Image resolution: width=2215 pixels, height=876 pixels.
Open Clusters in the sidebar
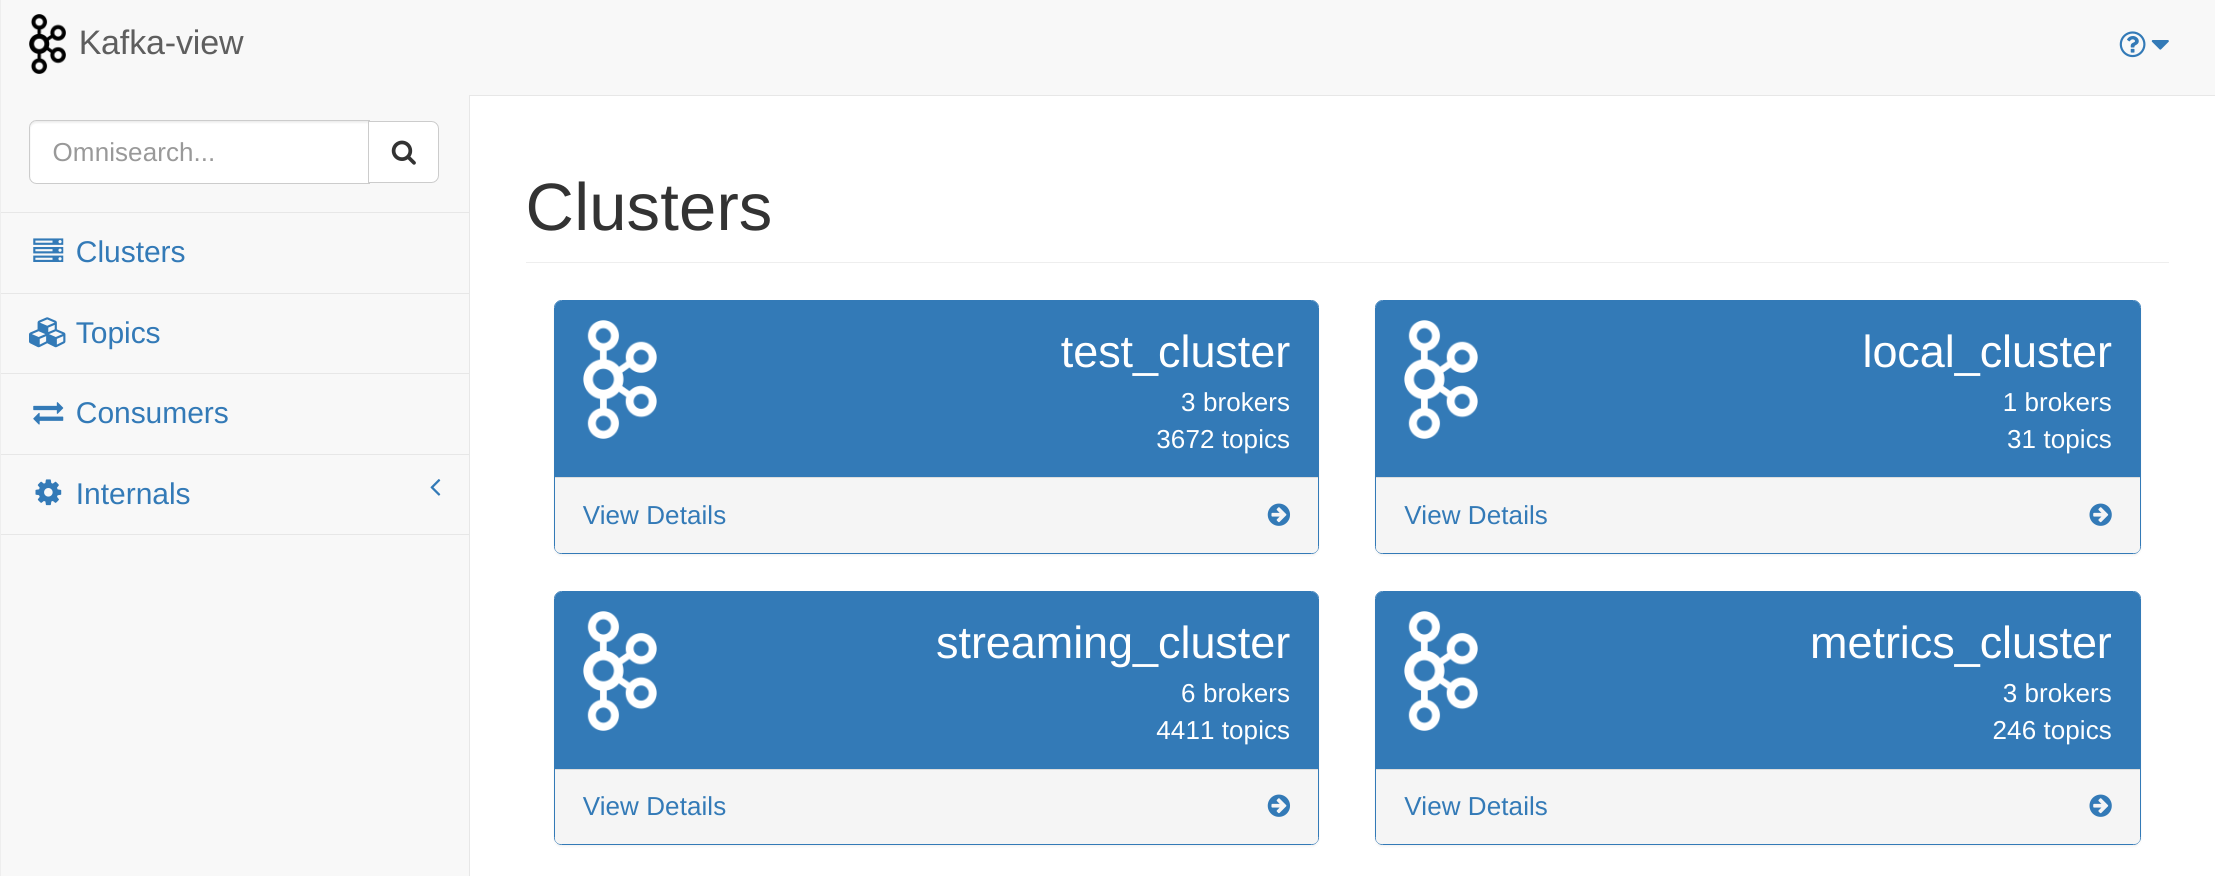pyautogui.click(x=130, y=252)
